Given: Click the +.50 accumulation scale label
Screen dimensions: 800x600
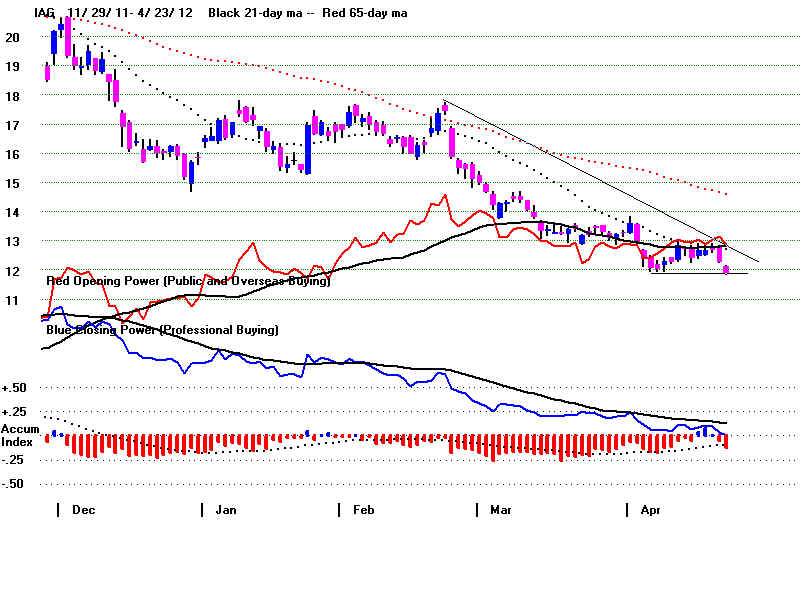Looking at the screenshot, I should coord(14,387).
